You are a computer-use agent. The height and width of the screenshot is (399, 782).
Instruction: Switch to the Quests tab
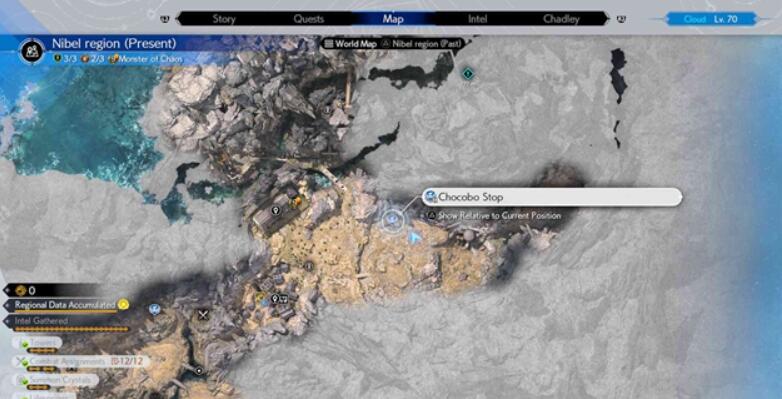coord(309,19)
